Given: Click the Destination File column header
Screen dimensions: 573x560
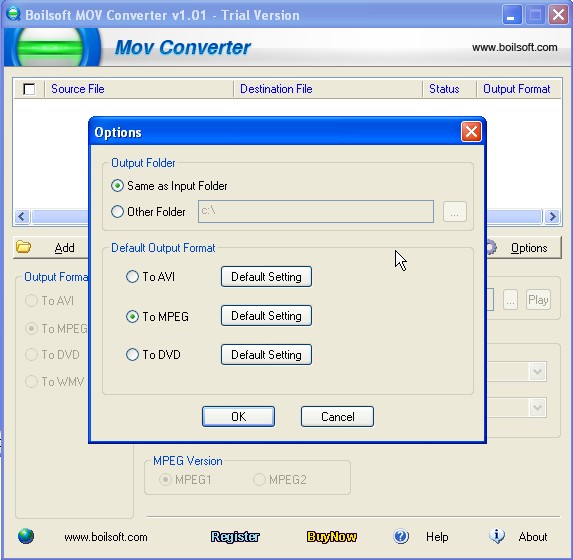Looking at the screenshot, I should [328, 89].
